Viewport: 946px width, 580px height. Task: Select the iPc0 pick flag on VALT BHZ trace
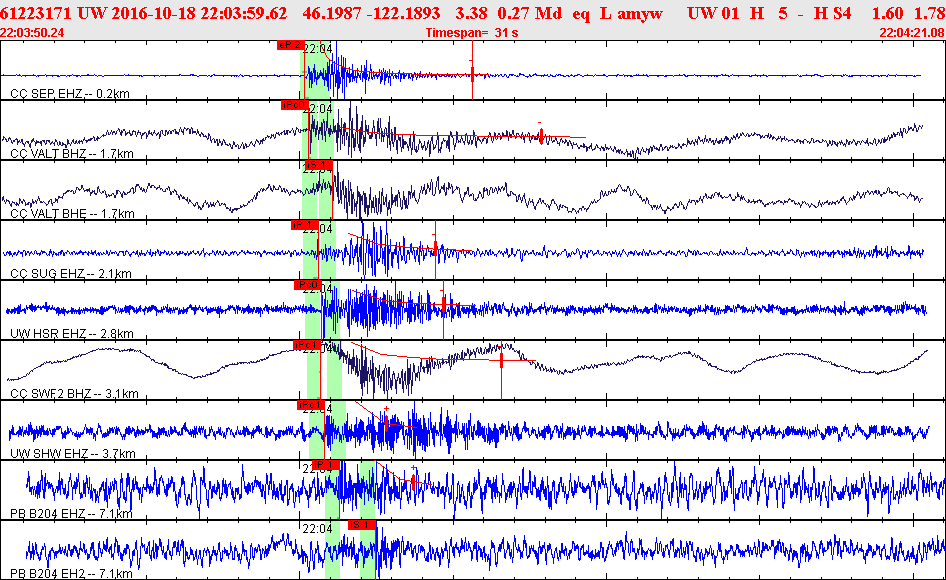pos(294,105)
